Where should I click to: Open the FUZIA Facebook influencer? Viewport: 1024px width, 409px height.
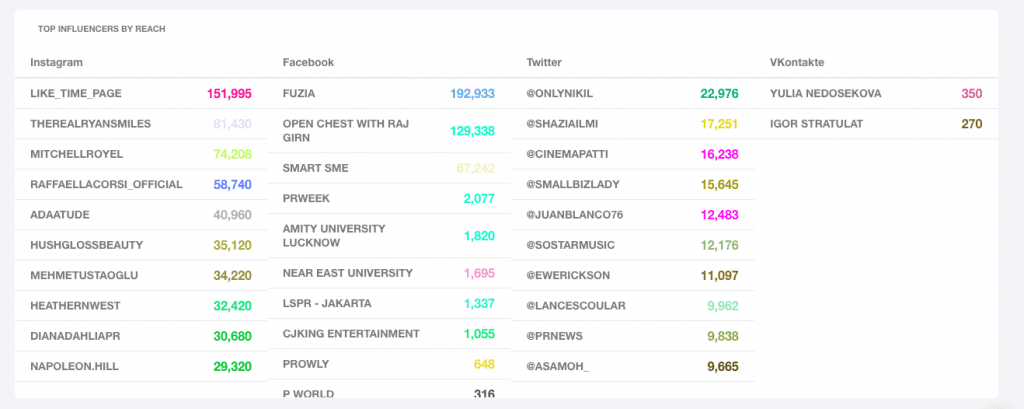coord(300,94)
